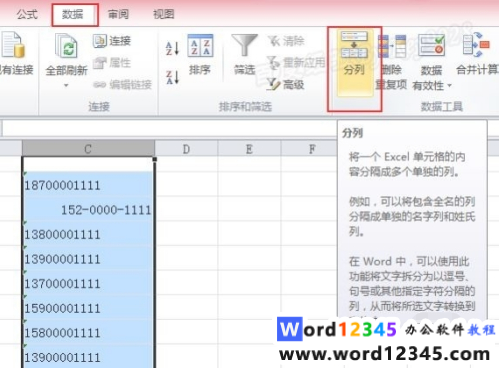The height and width of the screenshot is (370, 500).
Task: Click 删除重复项 remove duplicates
Action: coord(391,62)
